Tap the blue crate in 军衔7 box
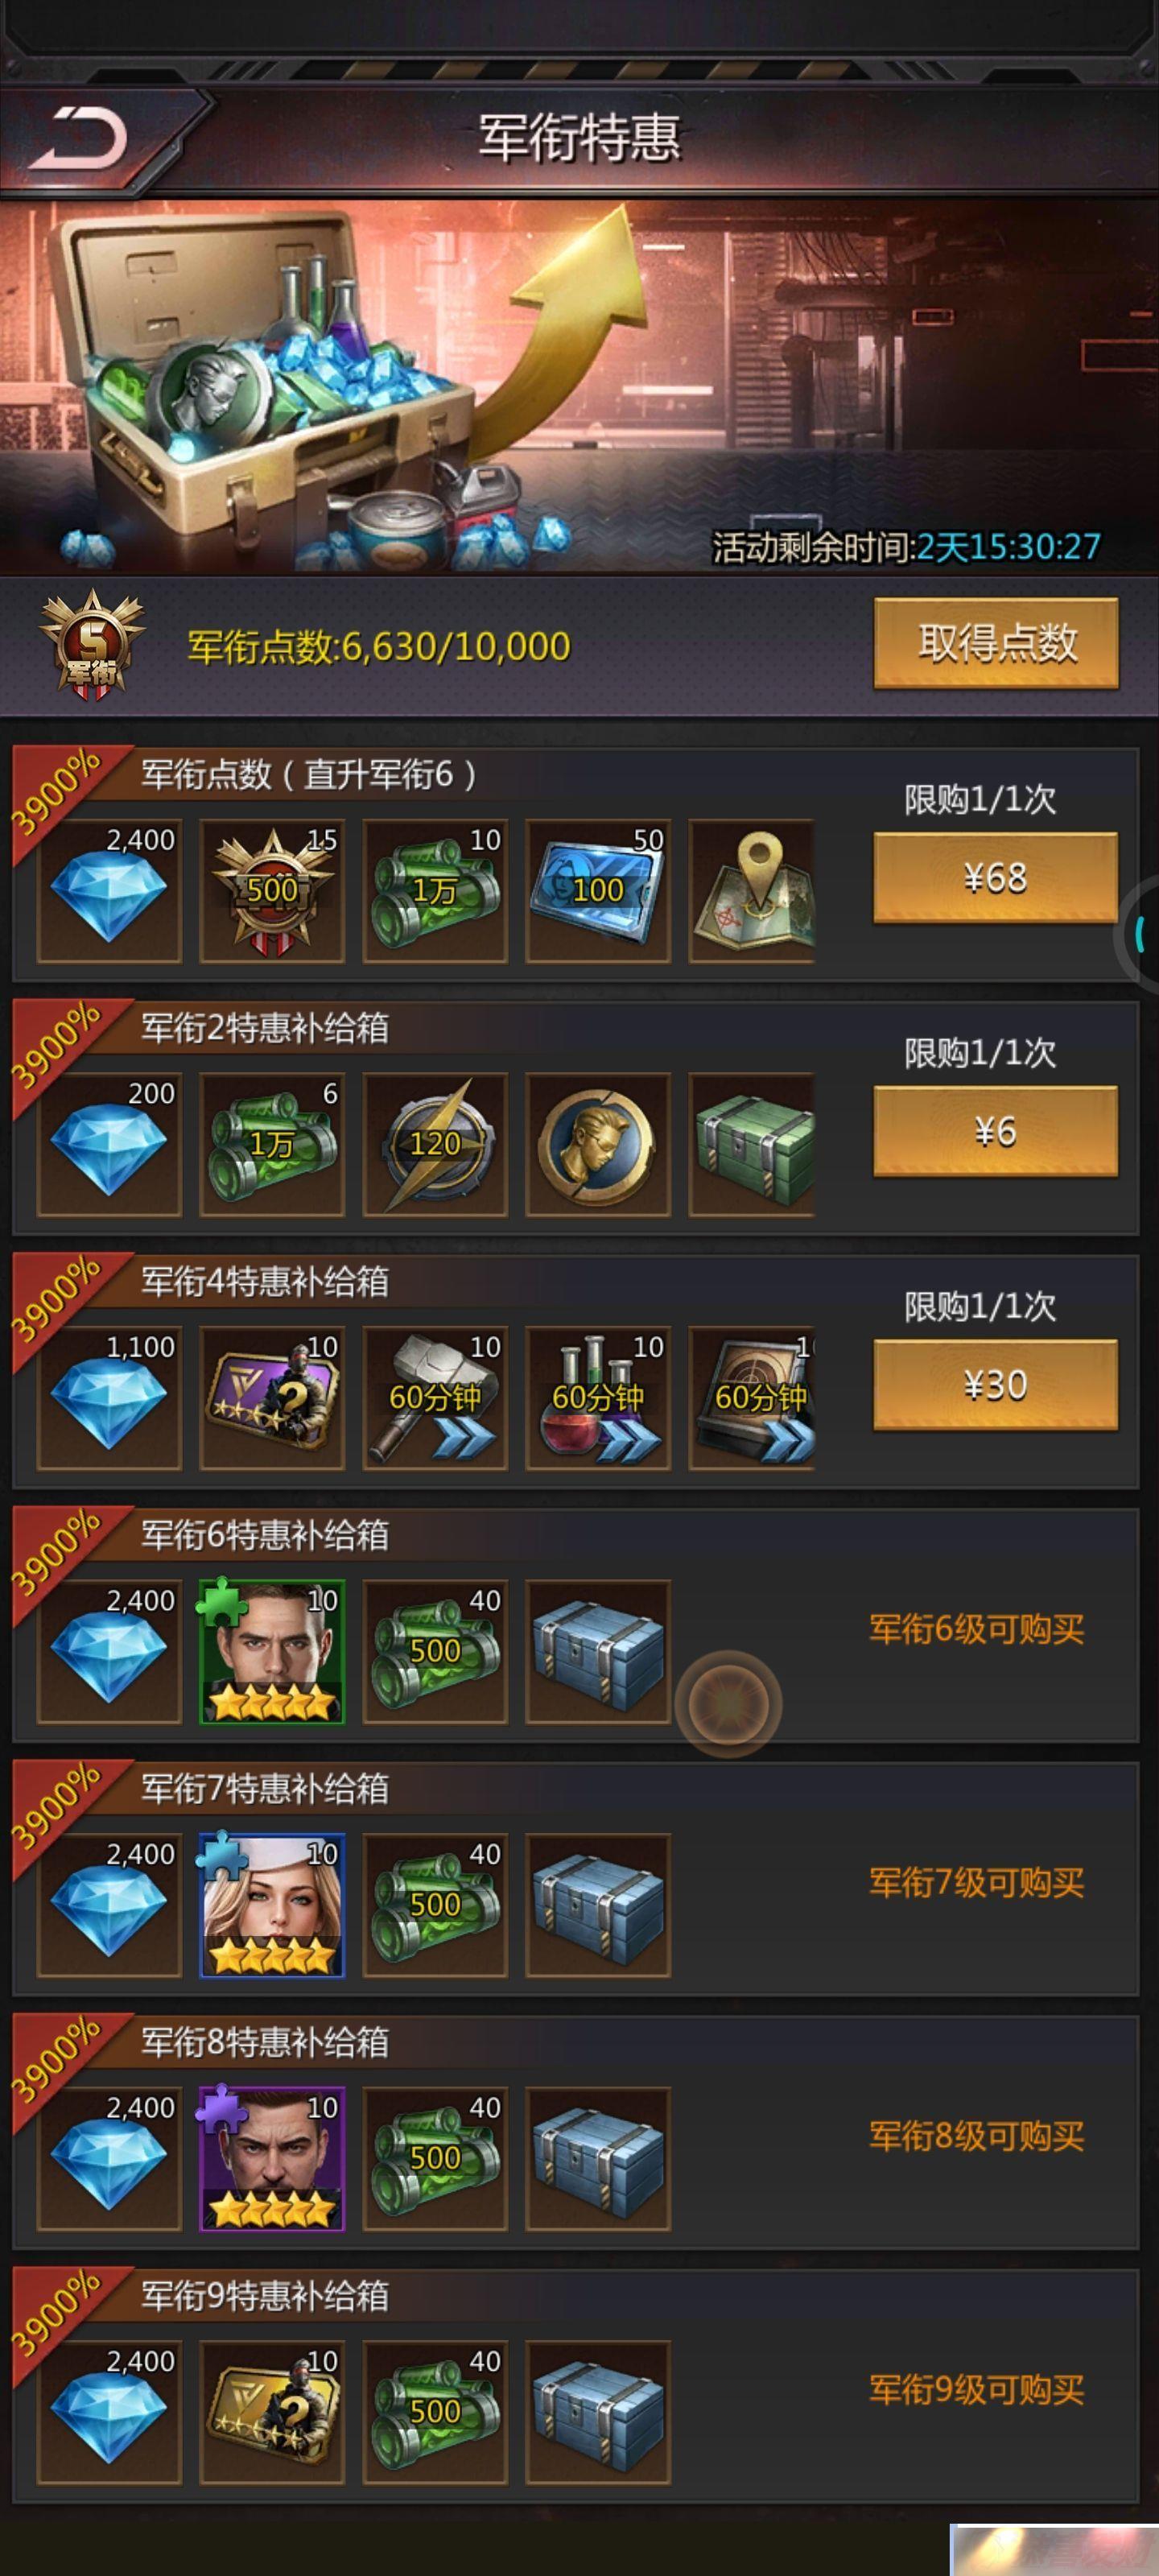Screen dimensions: 1159x2576 point(598,1905)
